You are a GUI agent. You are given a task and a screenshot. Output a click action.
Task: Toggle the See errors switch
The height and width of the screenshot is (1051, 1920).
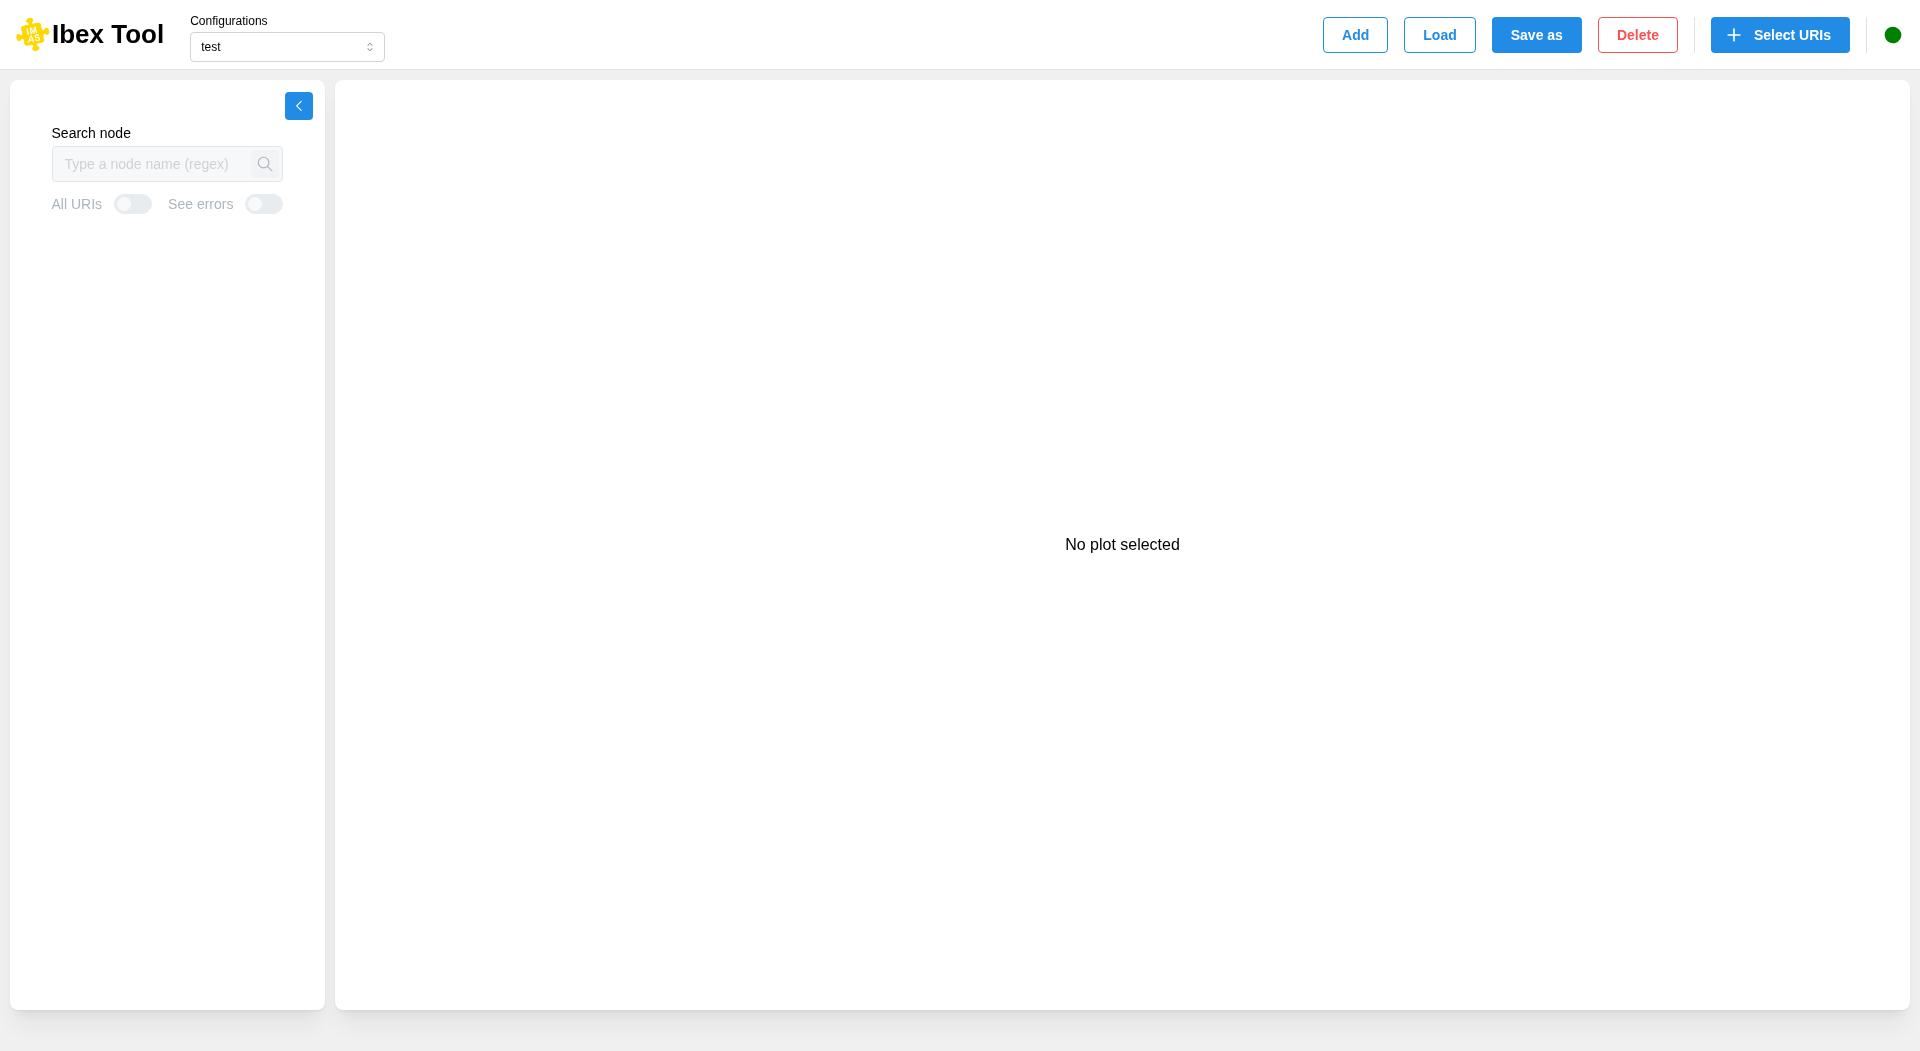264,204
